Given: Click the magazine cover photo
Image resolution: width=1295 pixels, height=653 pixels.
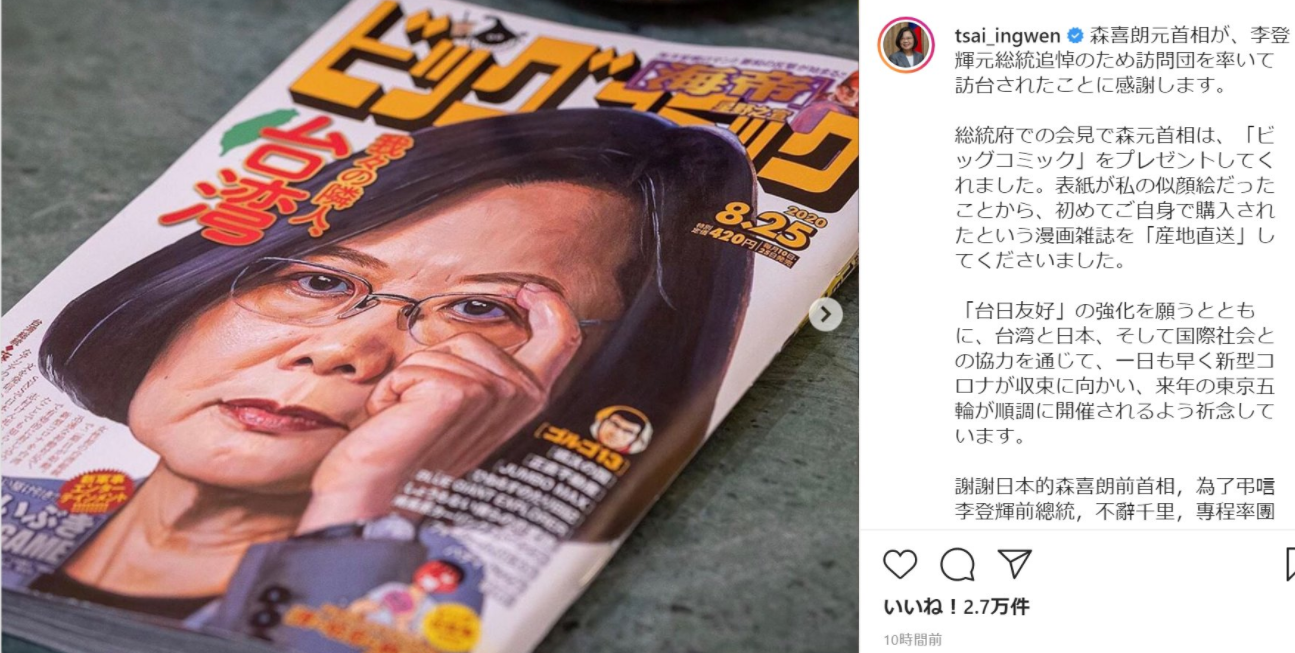Looking at the screenshot, I should (x=429, y=326).
